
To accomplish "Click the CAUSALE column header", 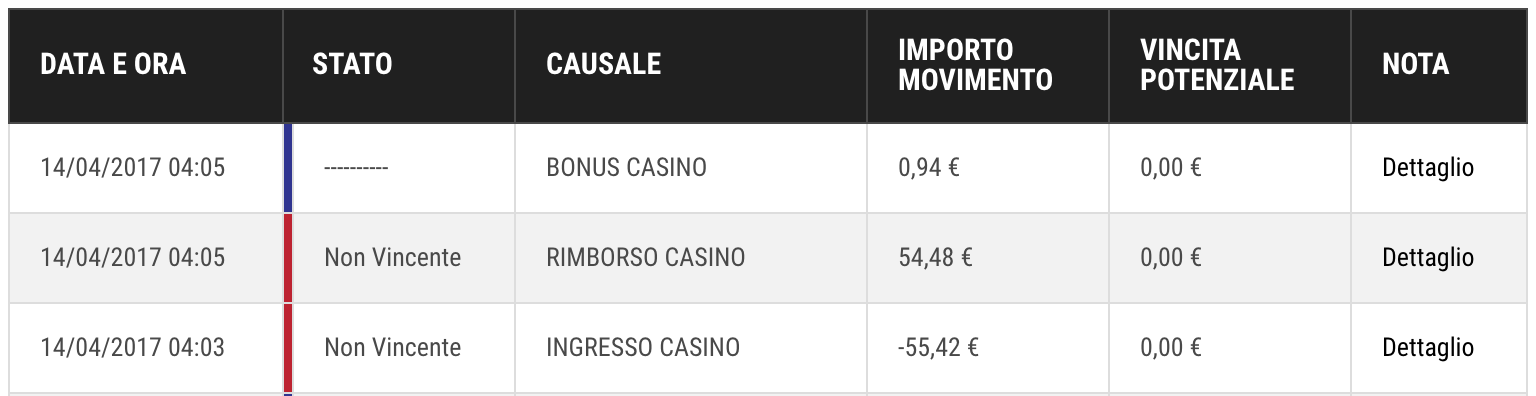I will click(604, 64).
